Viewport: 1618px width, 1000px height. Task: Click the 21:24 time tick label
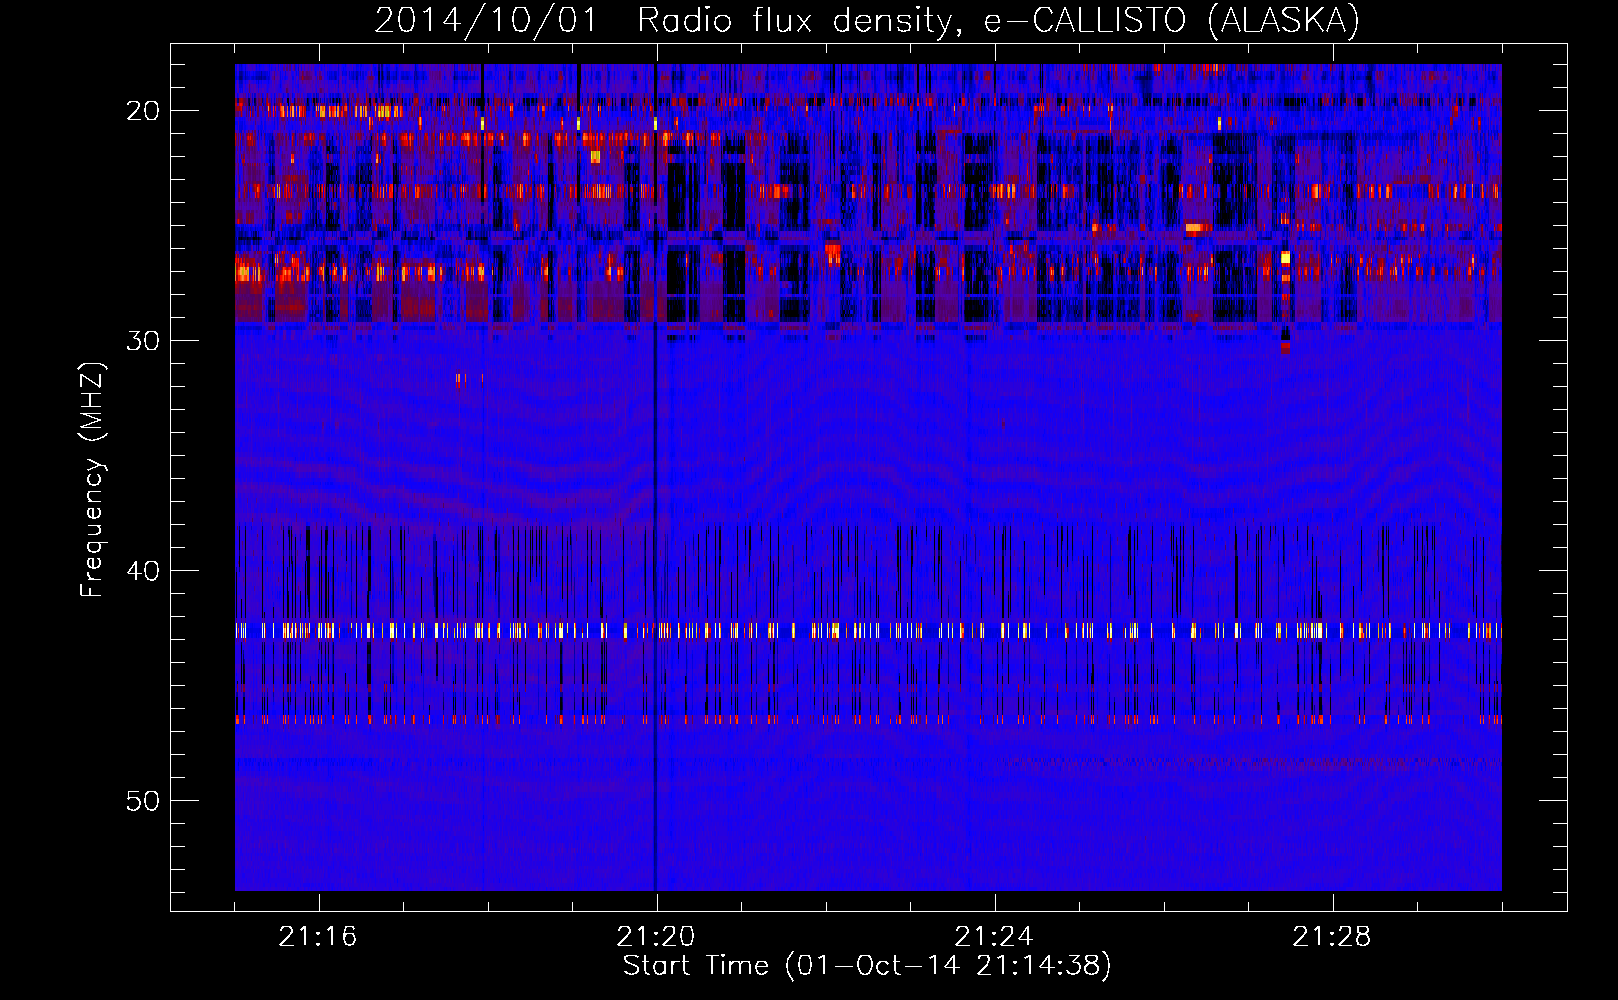[994, 937]
